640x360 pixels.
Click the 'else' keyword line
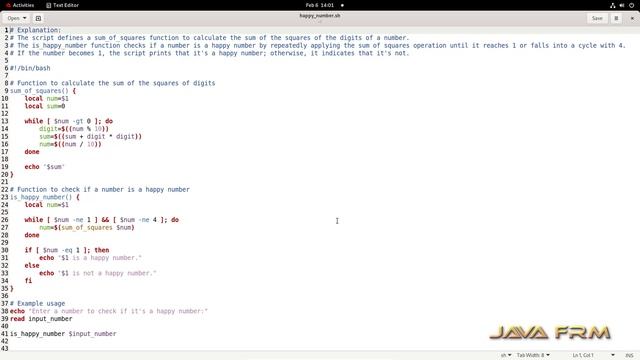32,266
